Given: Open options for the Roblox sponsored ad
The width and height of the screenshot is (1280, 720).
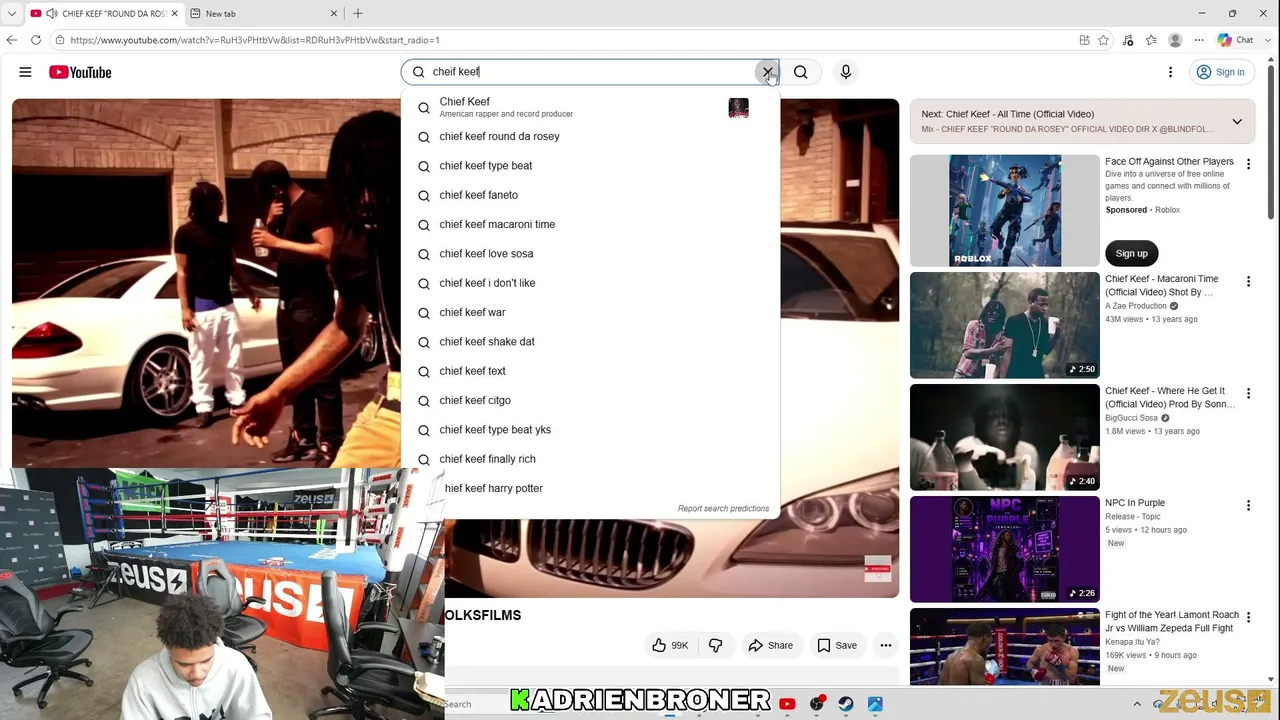Looking at the screenshot, I should [1248, 164].
